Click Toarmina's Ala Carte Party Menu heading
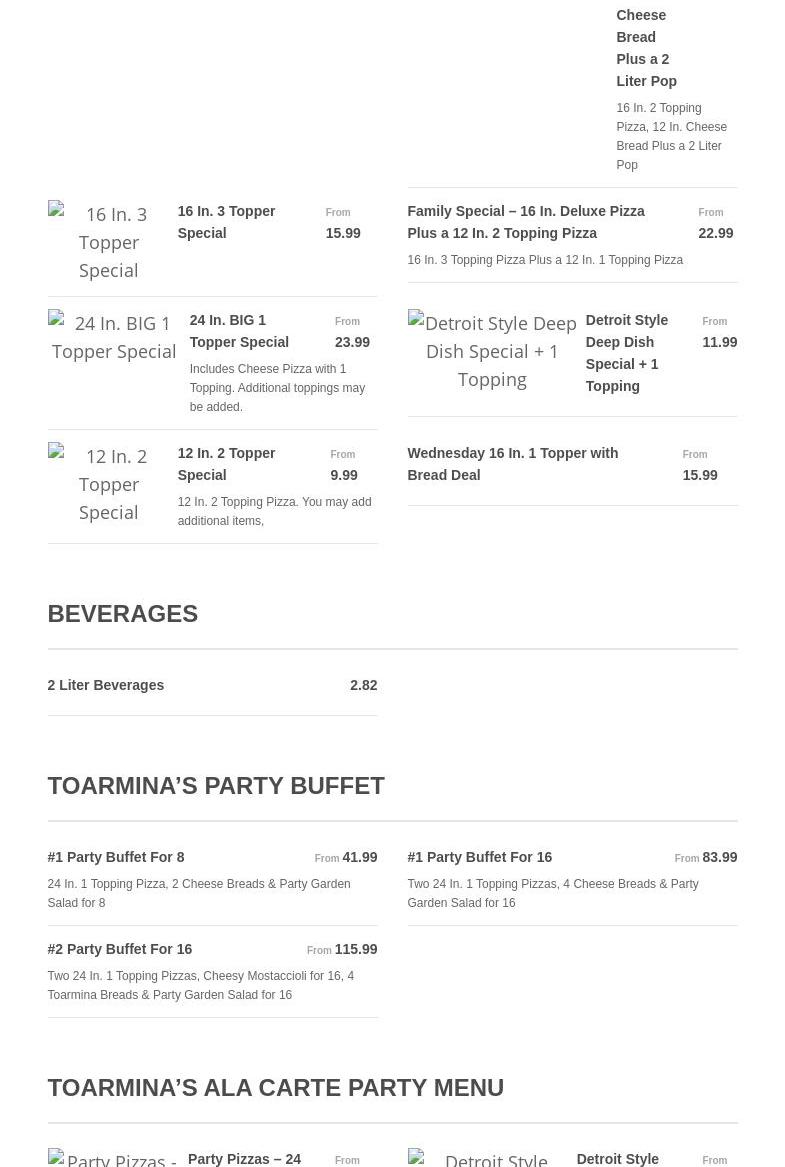This screenshot has width=785, height=1167. tap(275, 1087)
